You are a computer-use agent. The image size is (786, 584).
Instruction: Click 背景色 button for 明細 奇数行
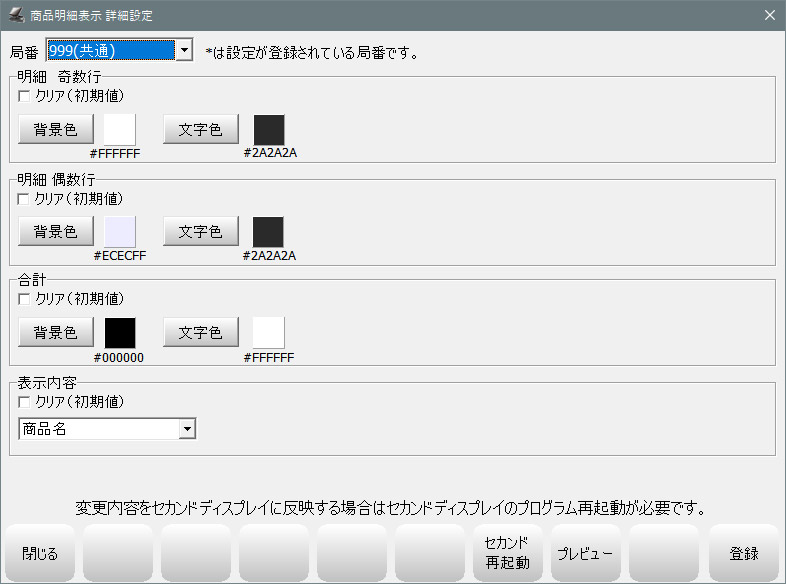coord(56,129)
